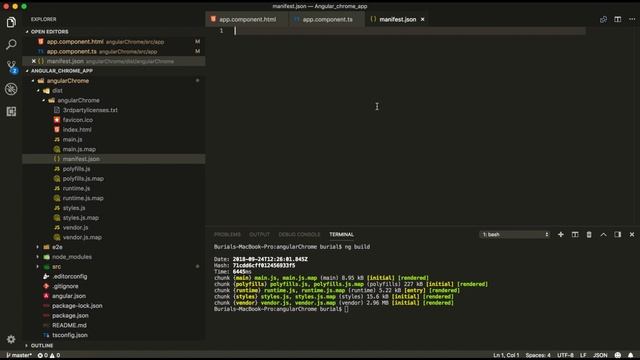Collapse the Open Editors section

click(49, 32)
